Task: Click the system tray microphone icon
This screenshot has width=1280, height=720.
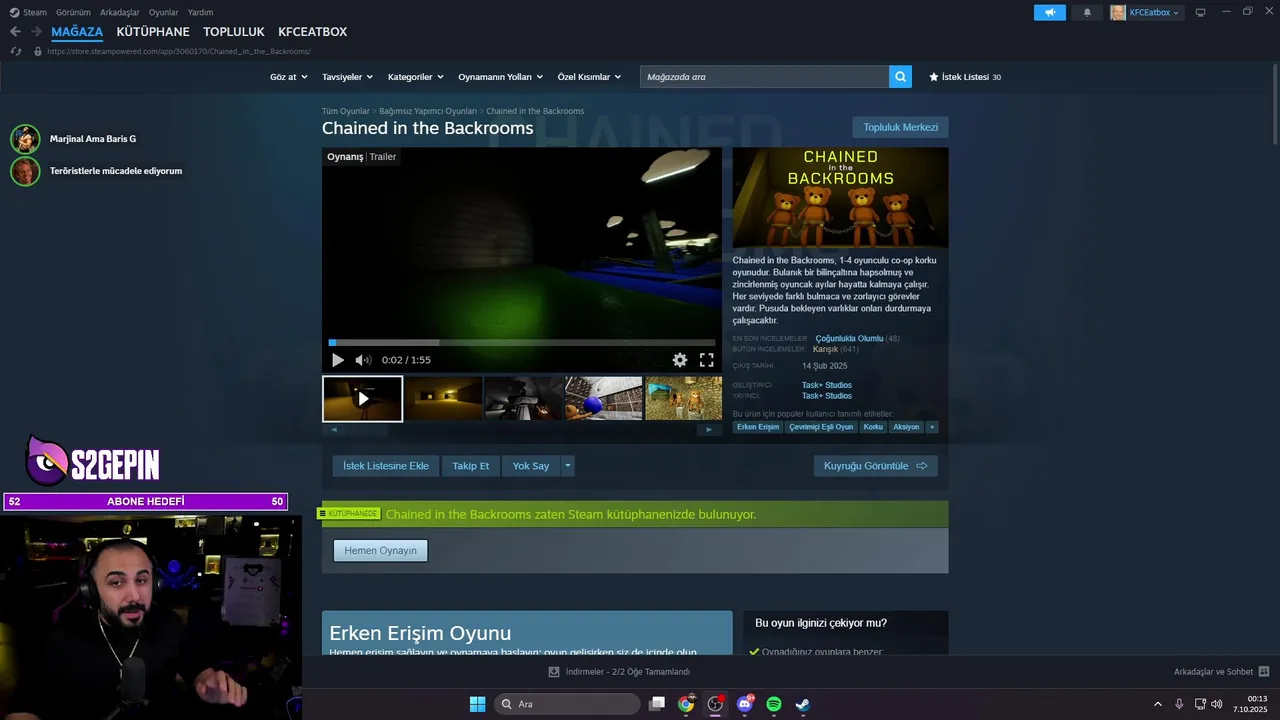Action: 1179,704
